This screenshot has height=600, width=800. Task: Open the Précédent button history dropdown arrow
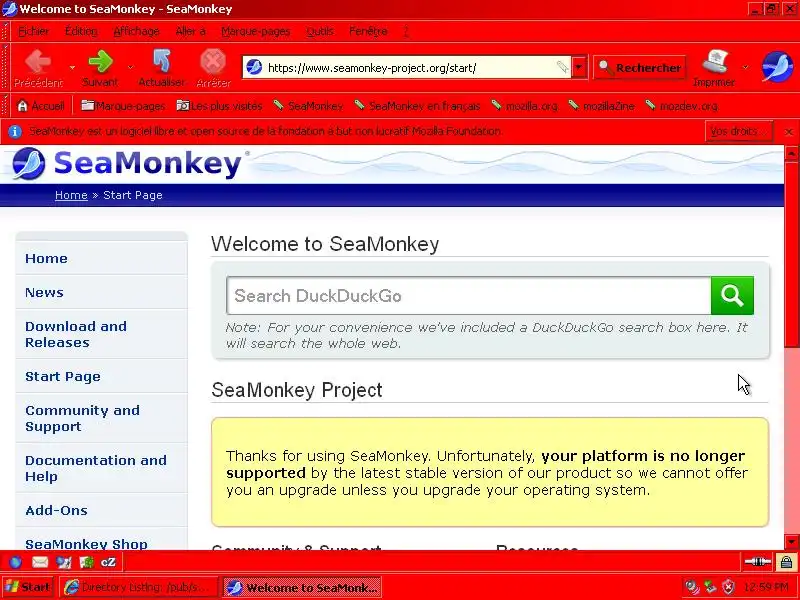pos(72,67)
